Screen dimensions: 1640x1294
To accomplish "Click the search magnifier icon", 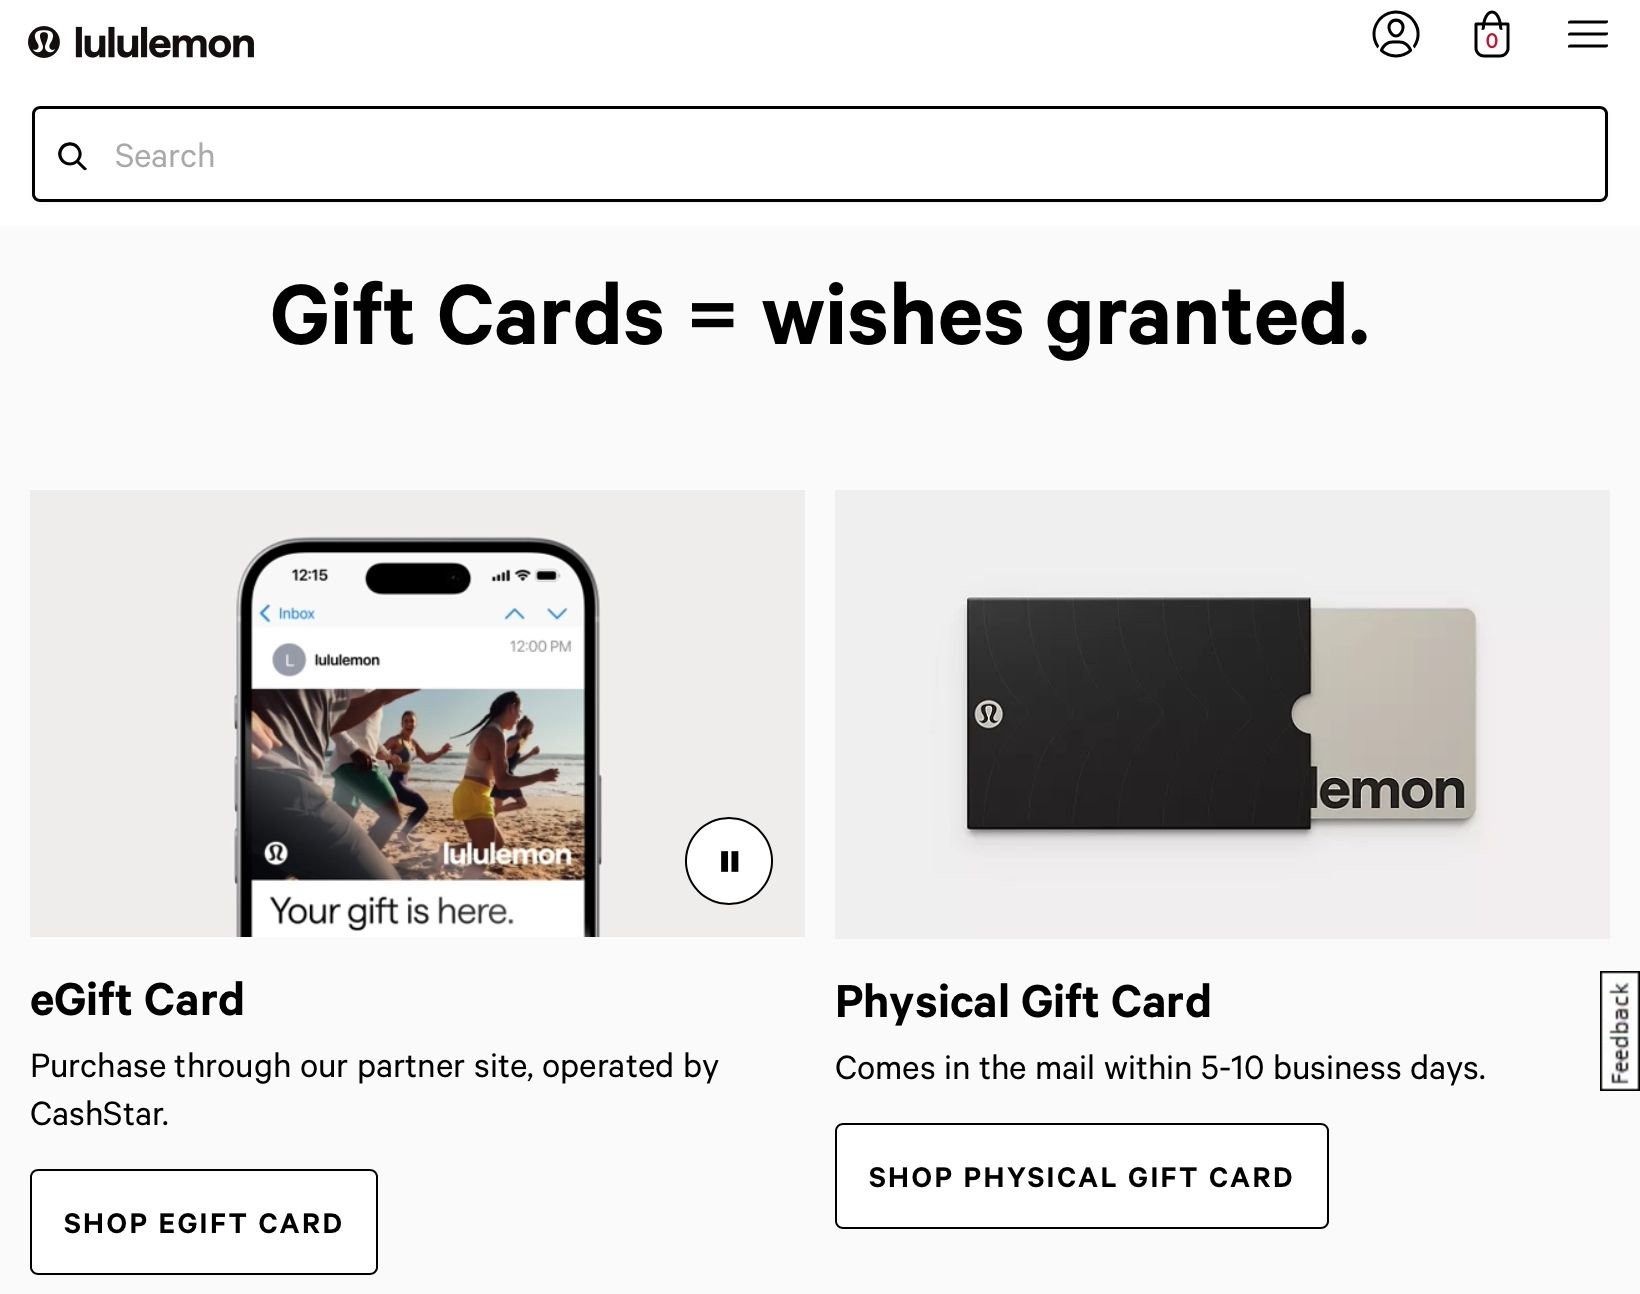I will [x=72, y=156].
